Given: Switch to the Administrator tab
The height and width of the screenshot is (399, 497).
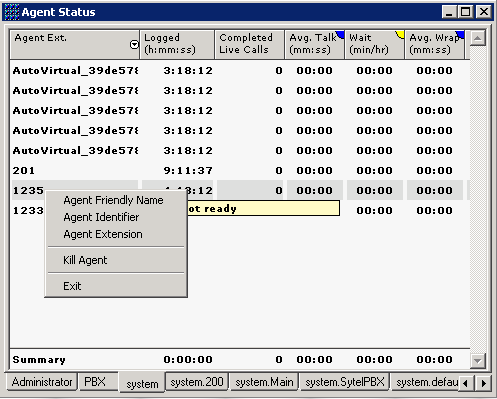Looking at the screenshot, I should [x=42, y=382].
